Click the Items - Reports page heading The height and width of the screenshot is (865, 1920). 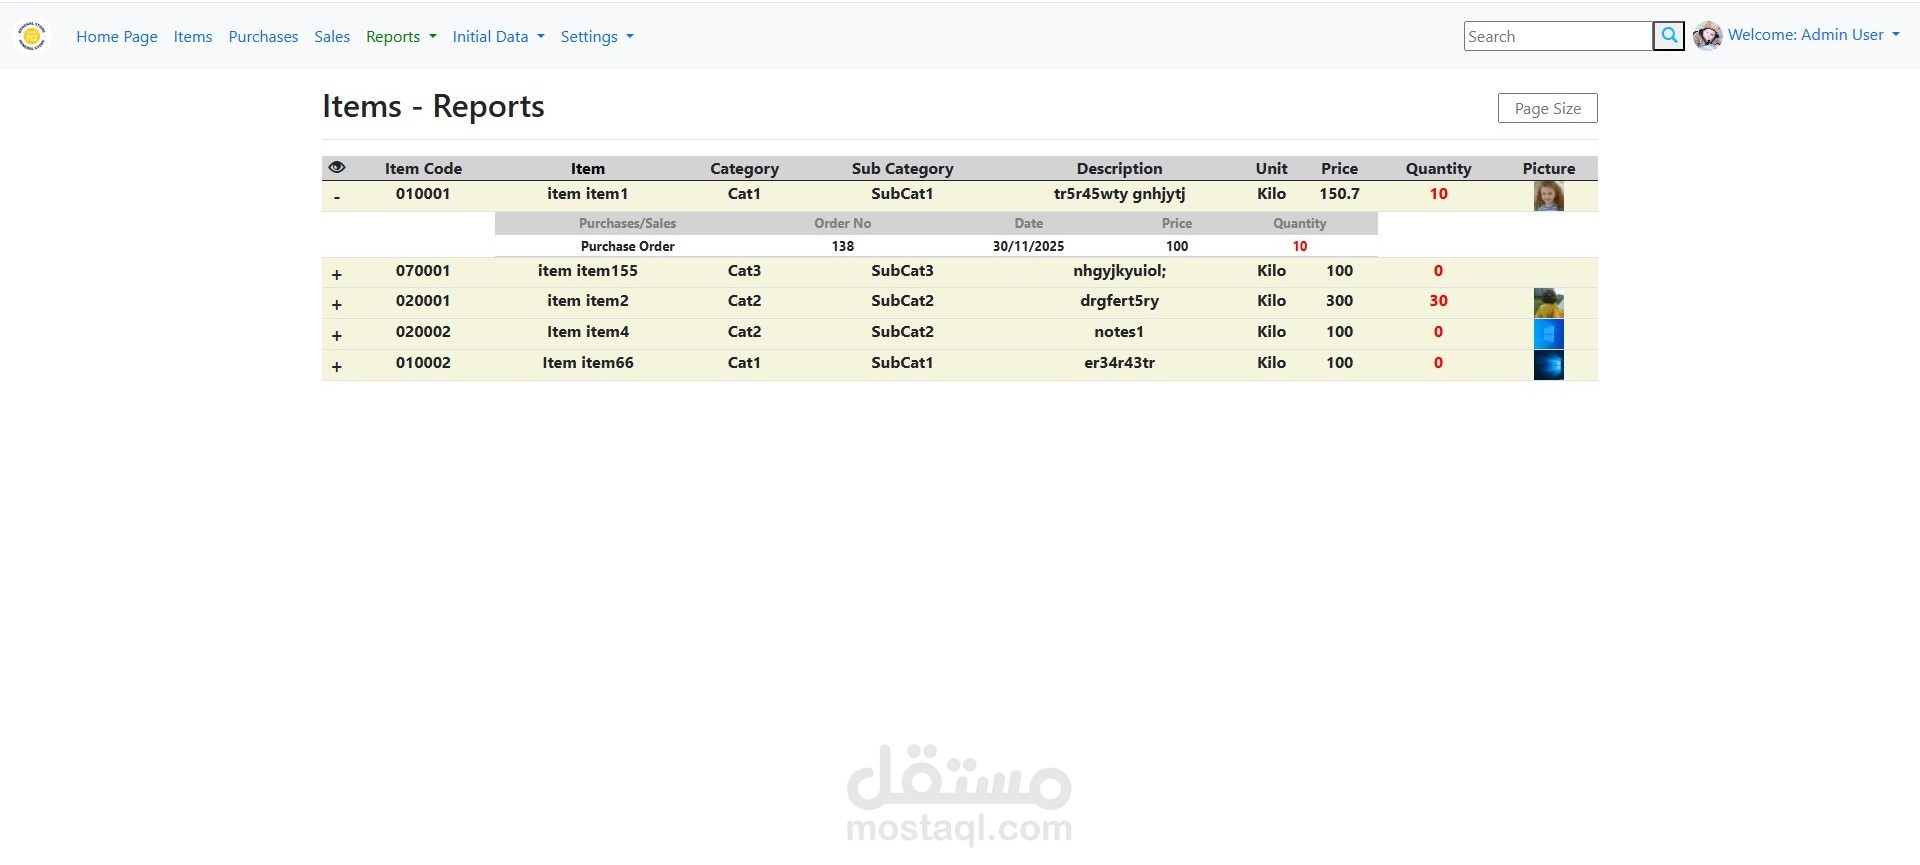[433, 106]
